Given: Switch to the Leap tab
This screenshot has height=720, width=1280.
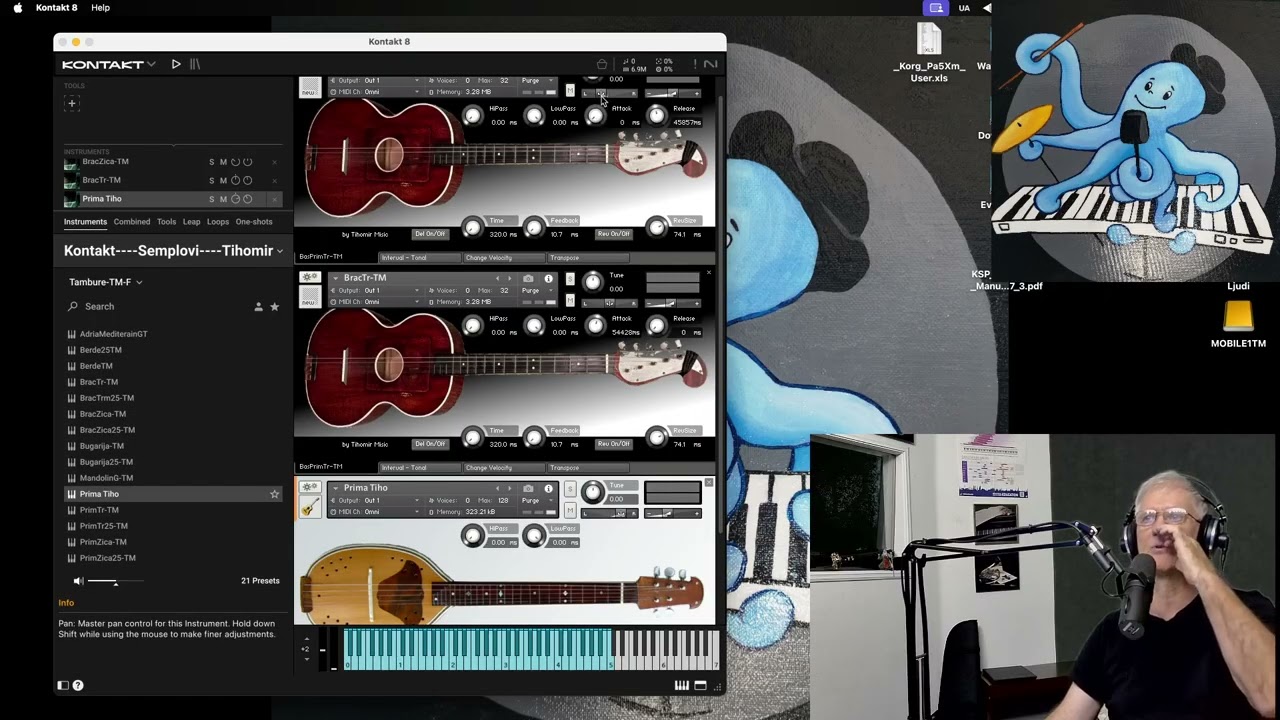Looking at the screenshot, I should pos(191,222).
